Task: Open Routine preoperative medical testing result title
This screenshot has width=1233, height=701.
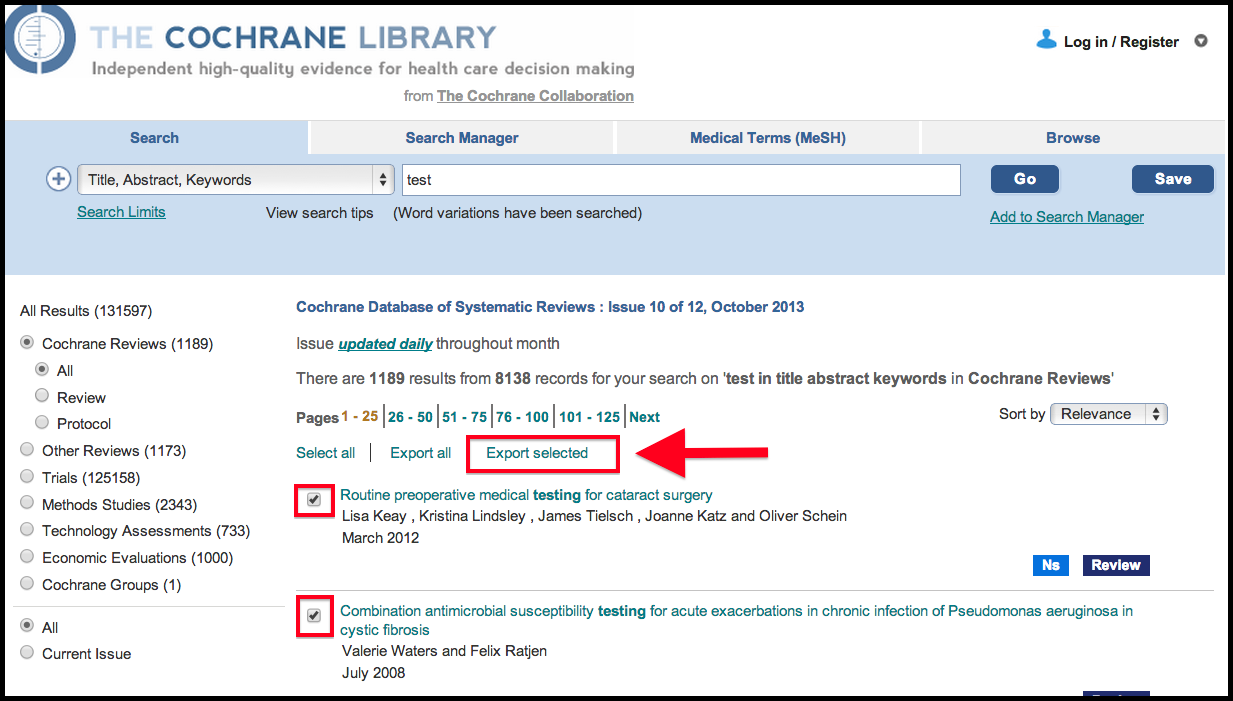Action: (526, 495)
